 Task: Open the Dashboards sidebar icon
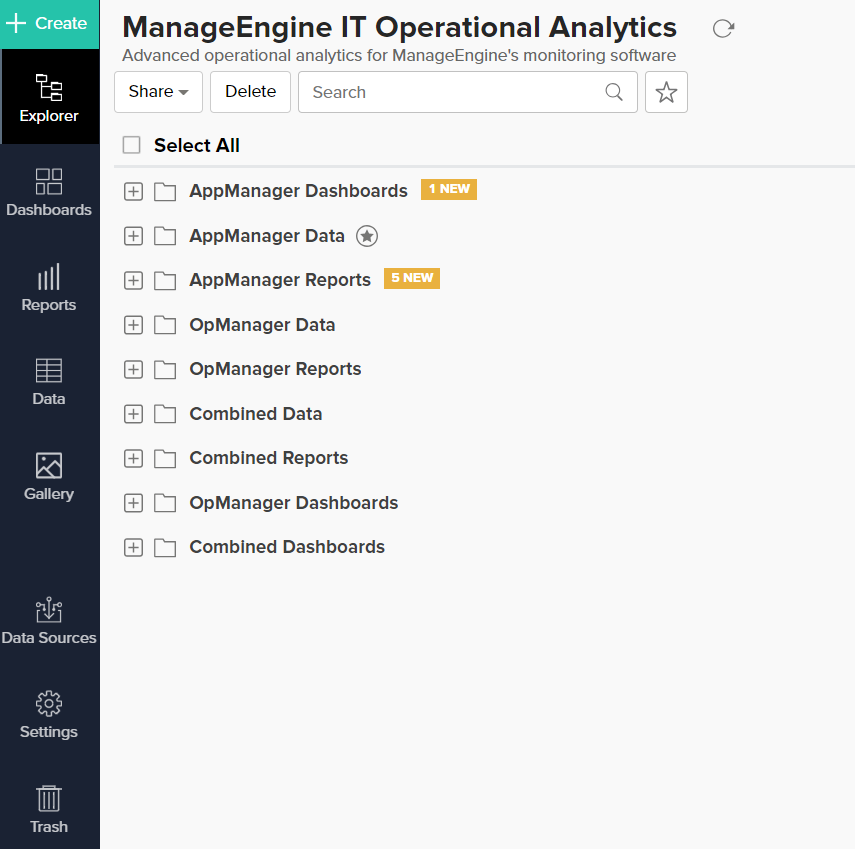point(49,192)
